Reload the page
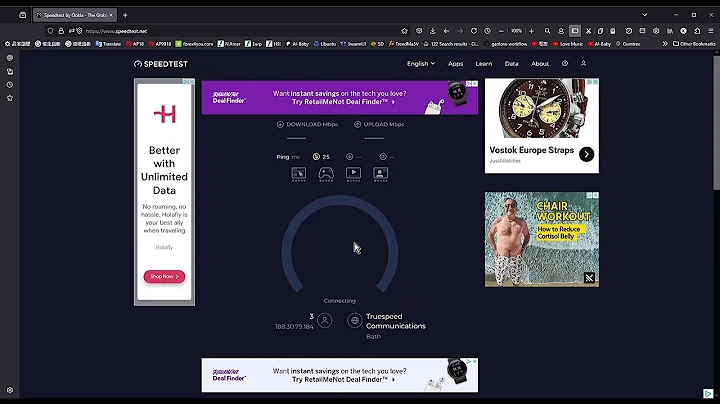The width and height of the screenshot is (720, 404). pos(474,31)
